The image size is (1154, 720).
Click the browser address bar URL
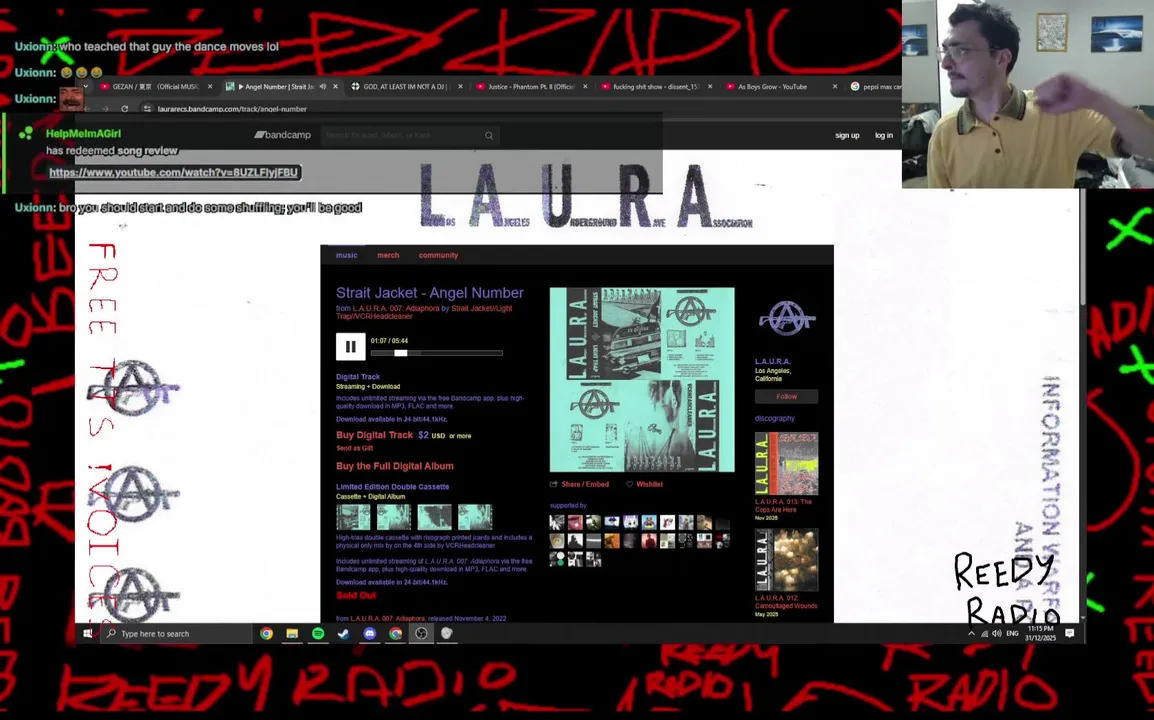click(232, 109)
